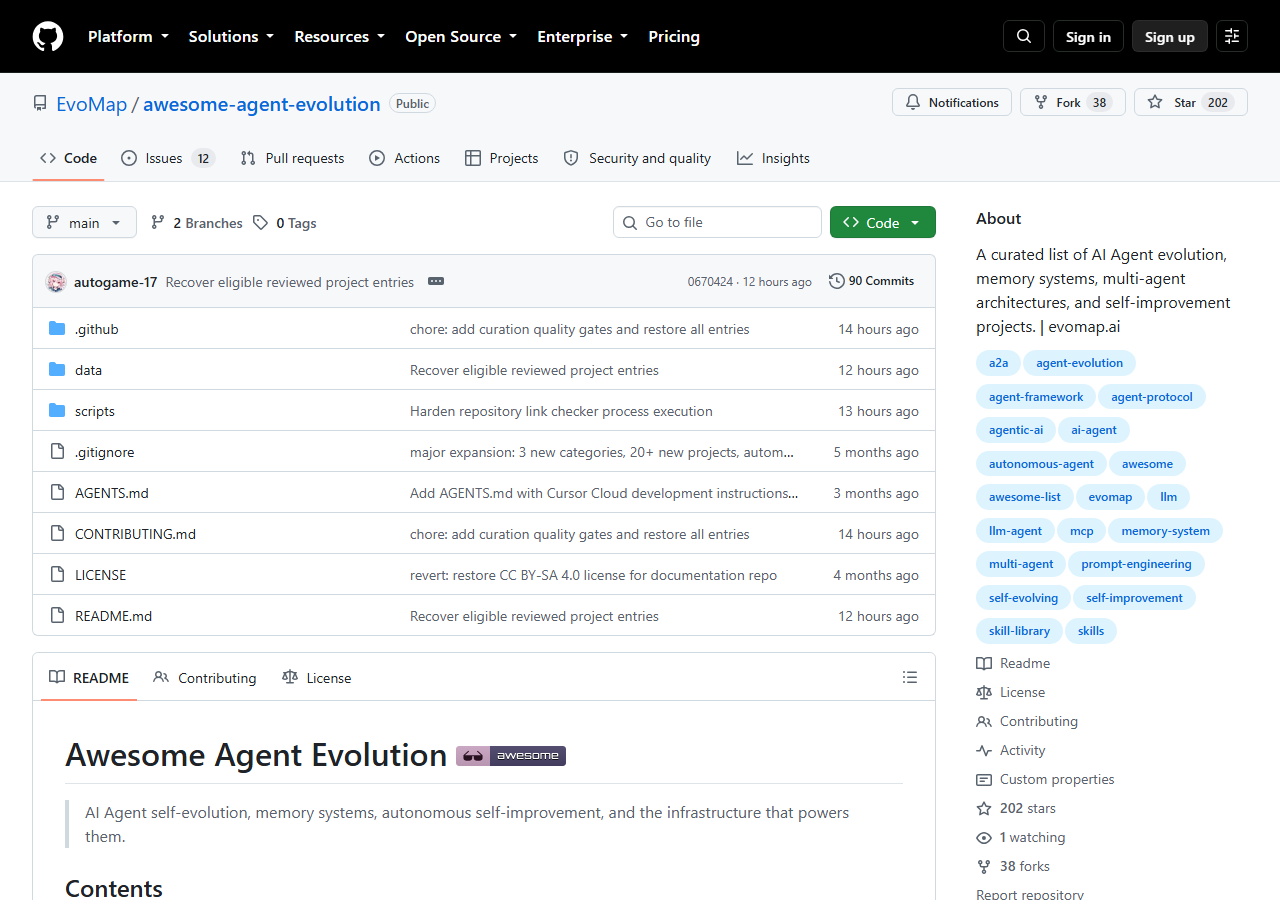
Task: Click the memory-system topic tag
Action: coord(1165,531)
